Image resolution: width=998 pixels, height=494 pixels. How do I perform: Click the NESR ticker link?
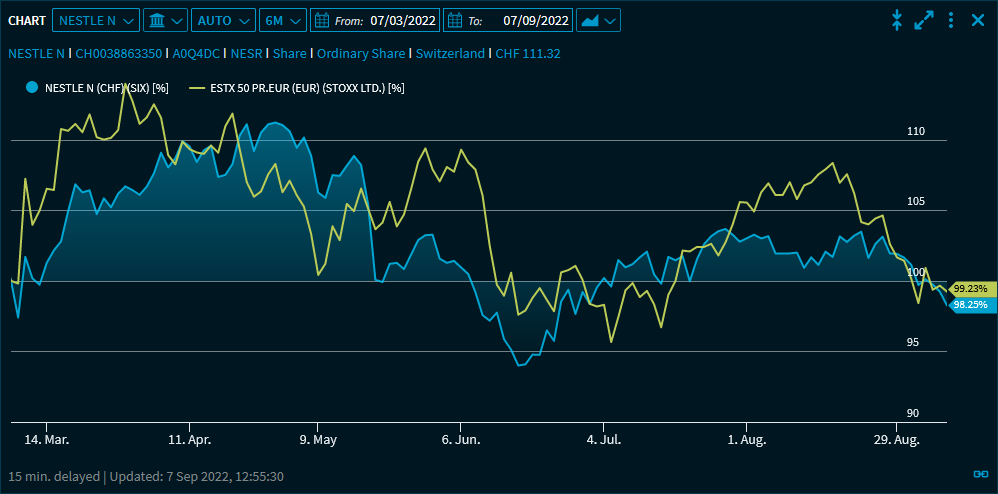pos(246,54)
